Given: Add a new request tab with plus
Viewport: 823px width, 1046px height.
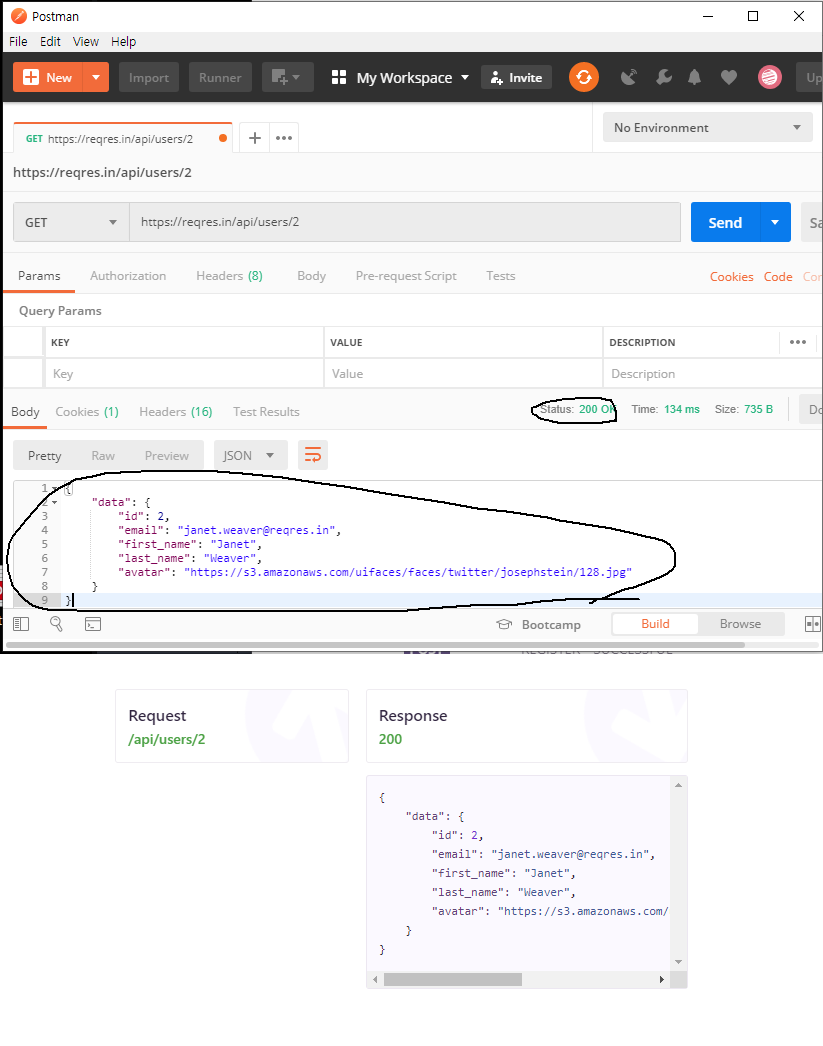Looking at the screenshot, I should coord(255,138).
